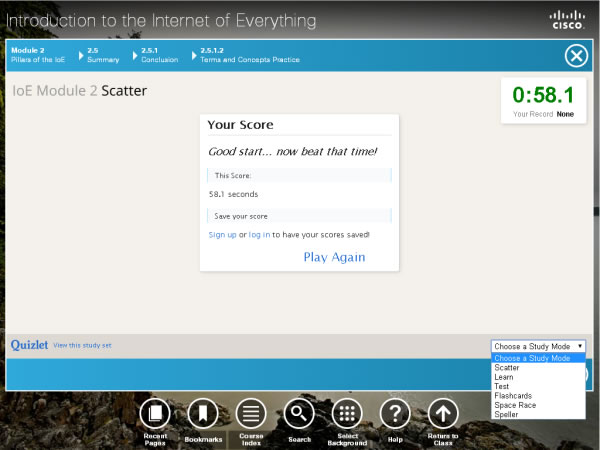Click the Search magnifier icon
The width and height of the screenshot is (600, 450).
[x=299, y=412]
